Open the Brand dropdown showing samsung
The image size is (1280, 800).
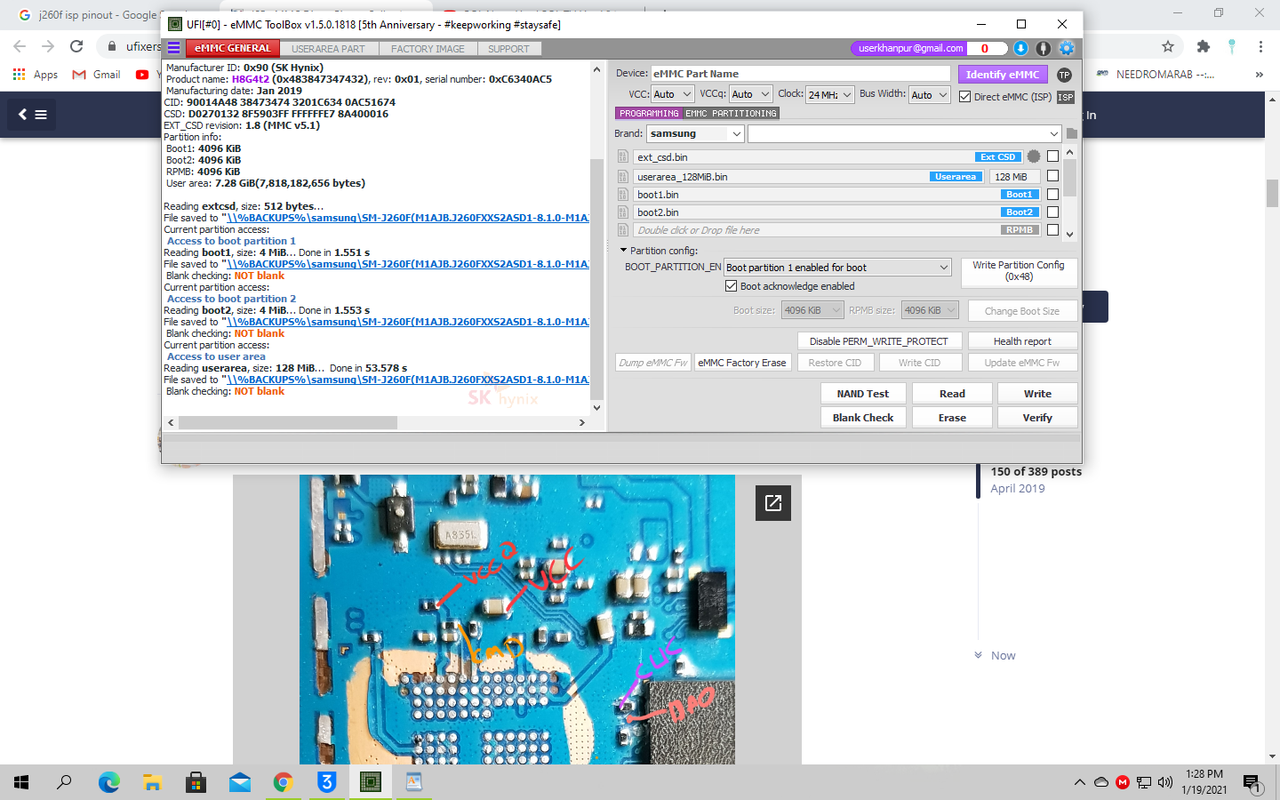click(695, 134)
